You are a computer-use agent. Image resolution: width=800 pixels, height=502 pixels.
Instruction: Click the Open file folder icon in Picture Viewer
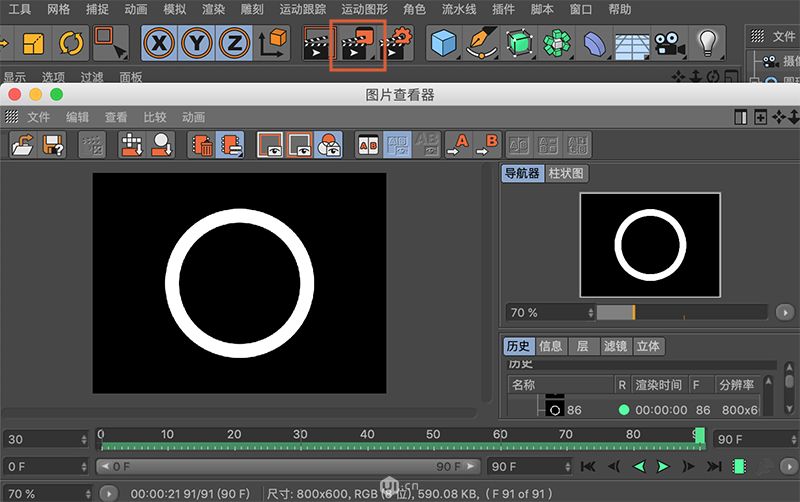click(x=22, y=146)
